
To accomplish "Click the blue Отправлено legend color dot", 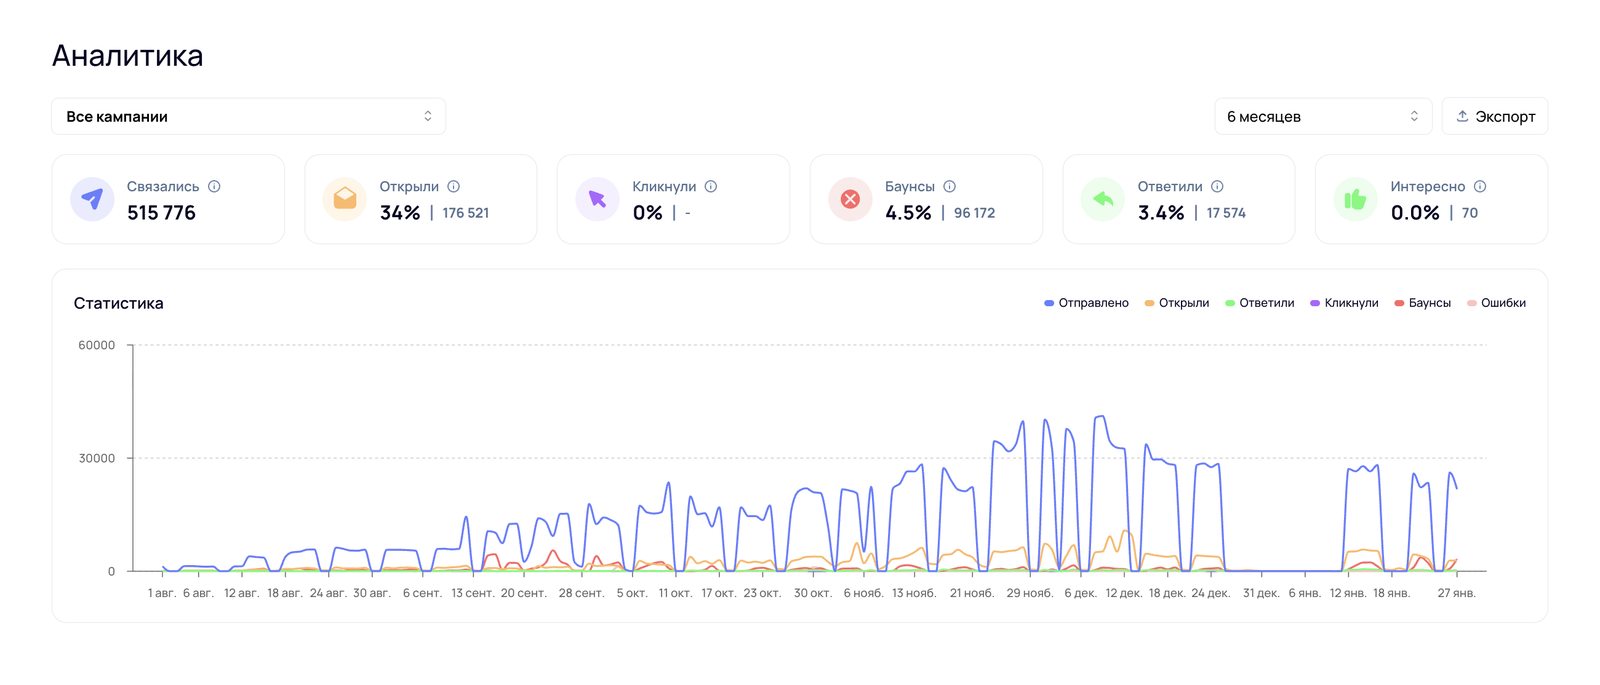I will click(1049, 303).
